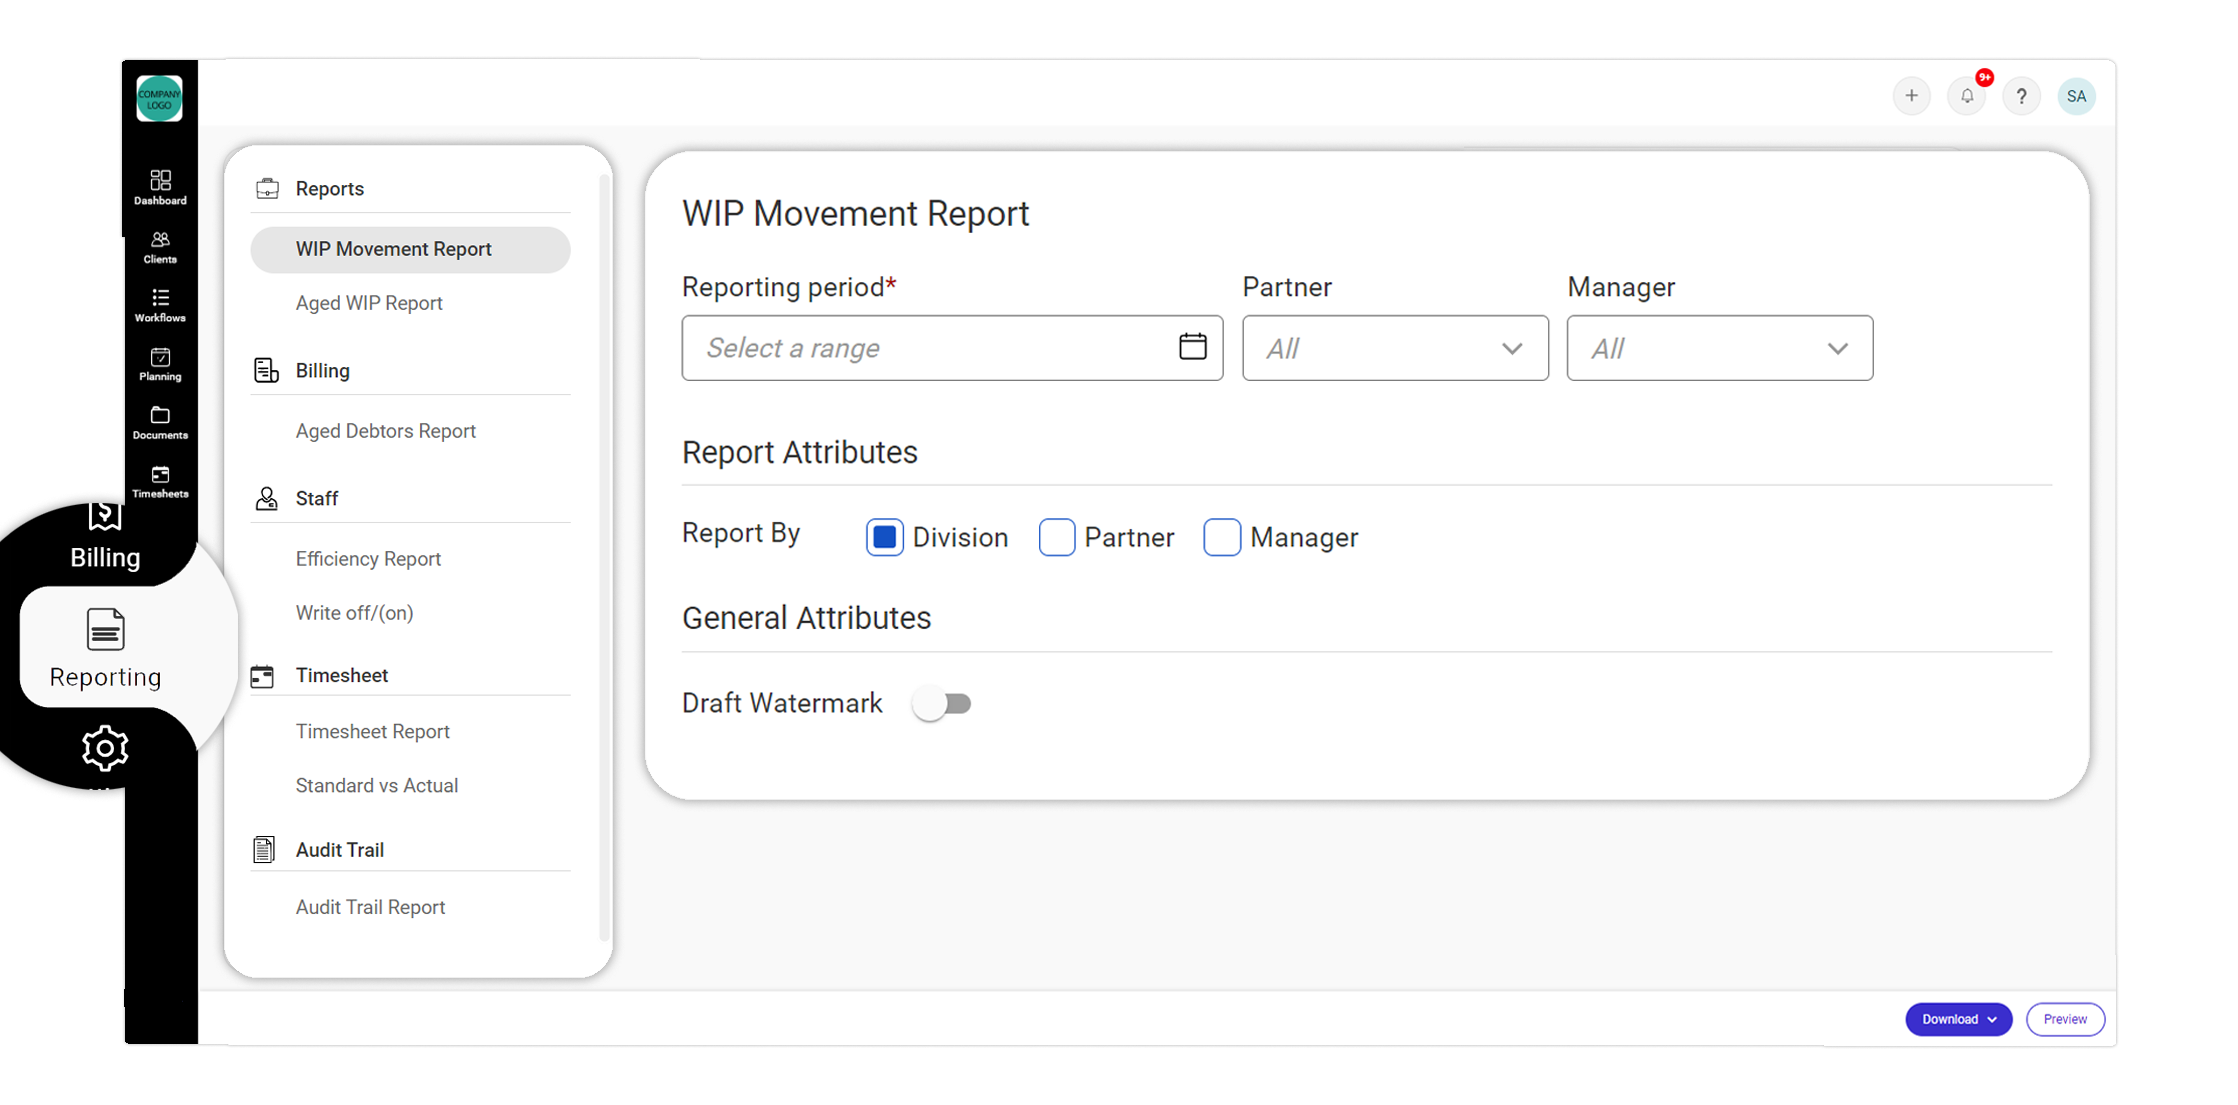Open Planning from the sidebar

(160, 363)
